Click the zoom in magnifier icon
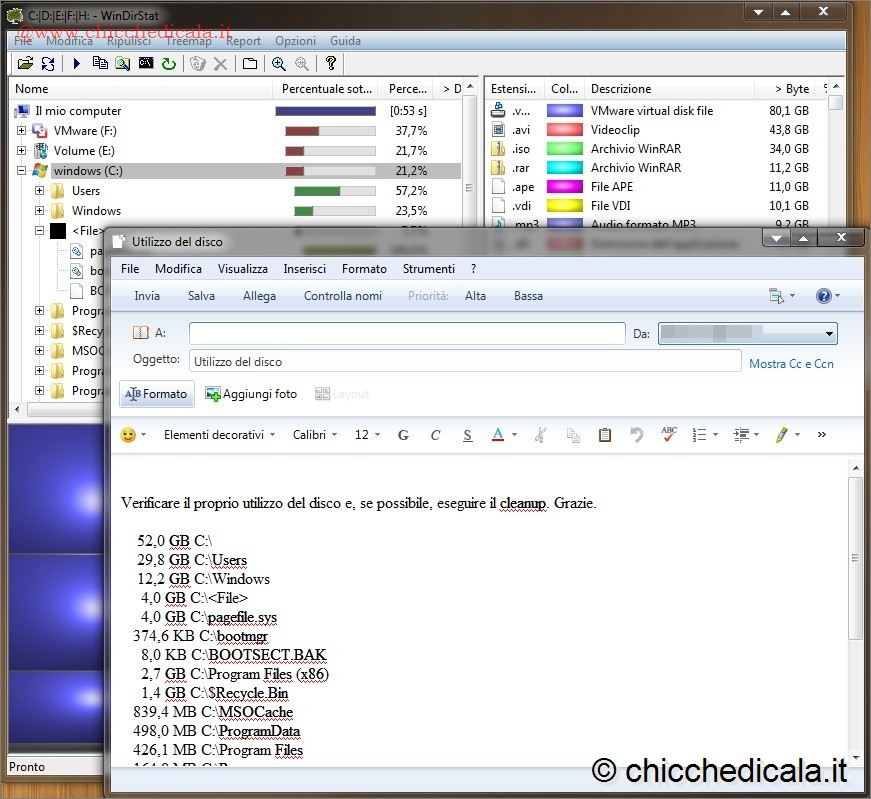Viewport: 871px width, 799px height. [x=279, y=64]
